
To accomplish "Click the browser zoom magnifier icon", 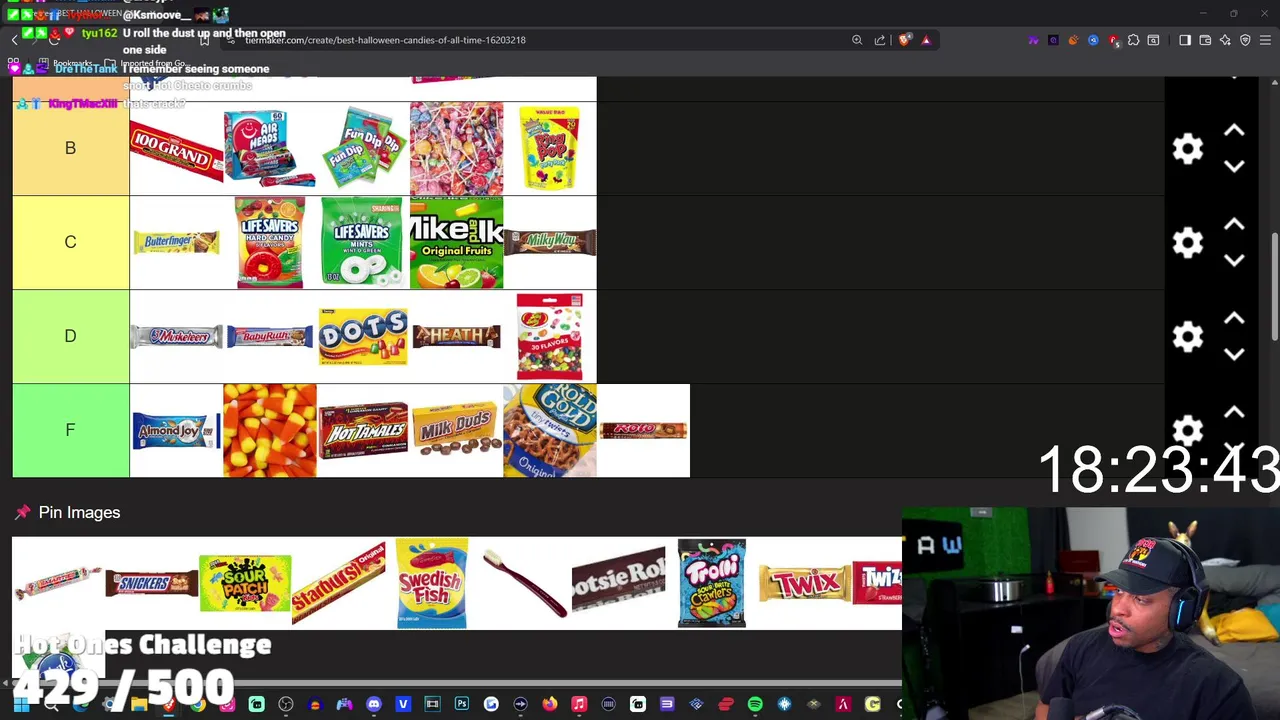I will click(x=857, y=40).
